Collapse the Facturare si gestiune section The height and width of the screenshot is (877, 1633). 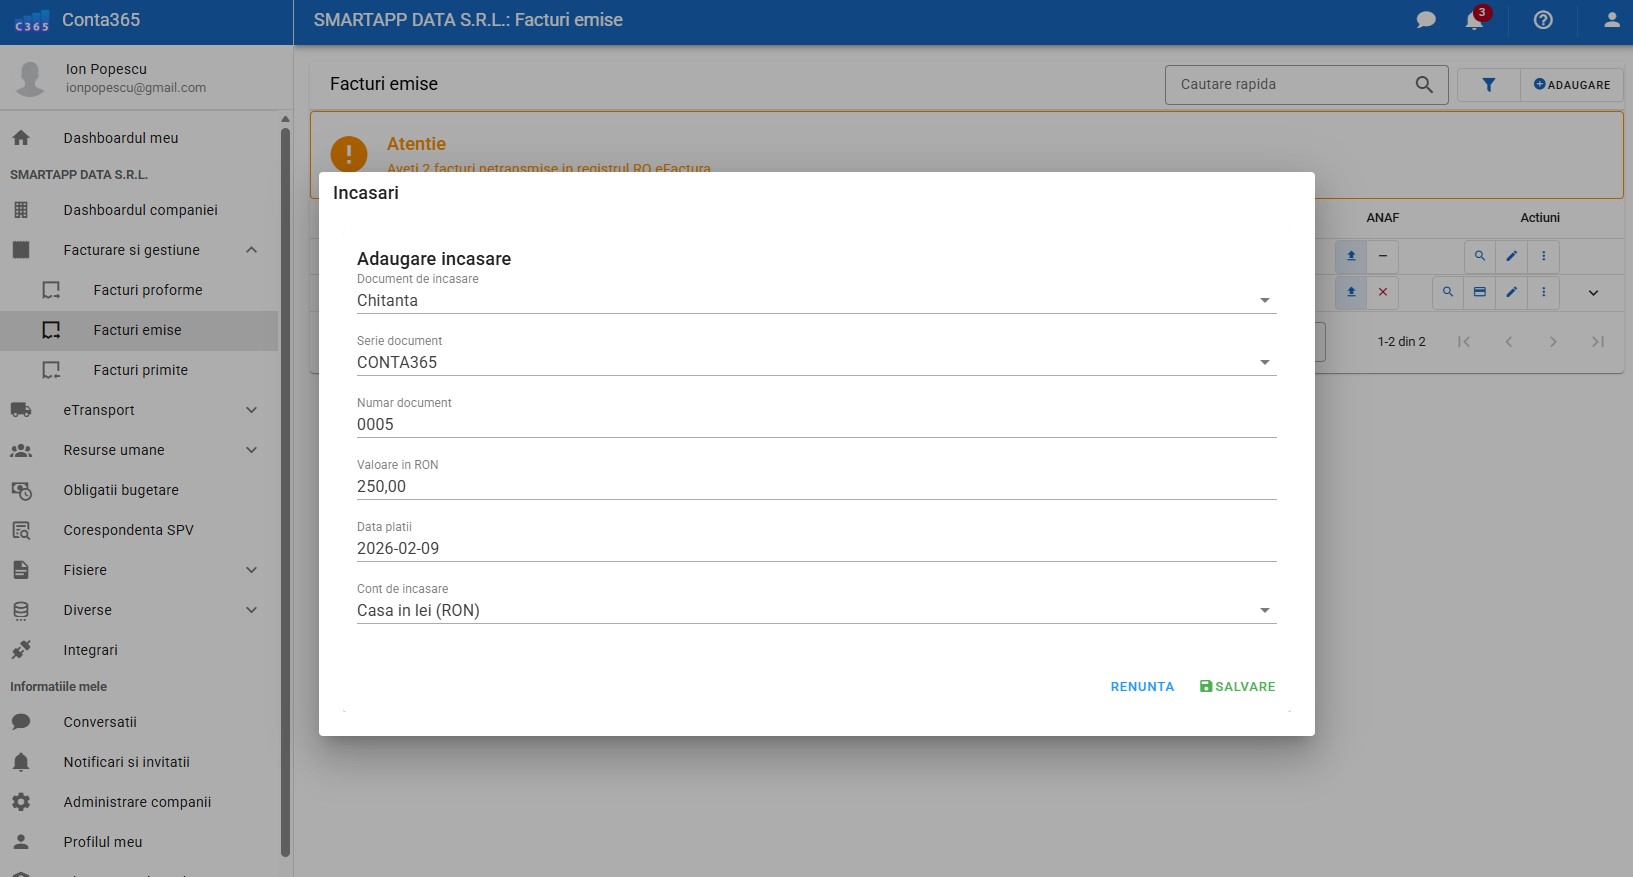click(252, 250)
